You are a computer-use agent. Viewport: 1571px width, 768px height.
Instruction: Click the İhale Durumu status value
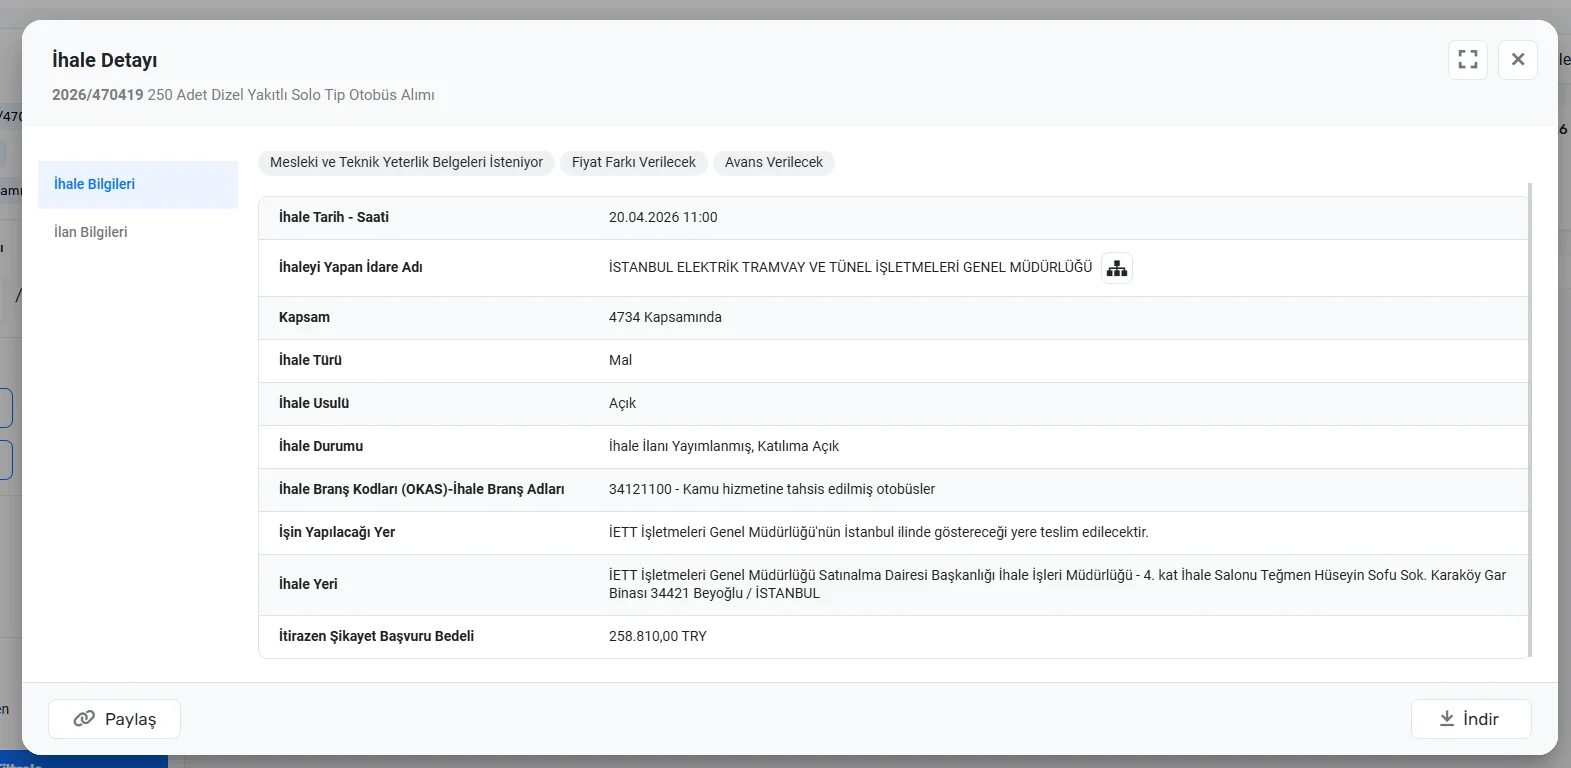coord(723,446)
